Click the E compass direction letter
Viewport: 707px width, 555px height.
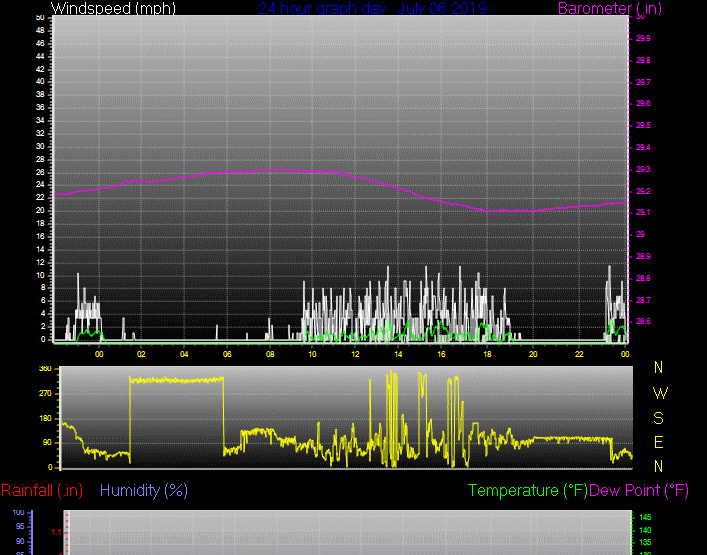(660, 442)
